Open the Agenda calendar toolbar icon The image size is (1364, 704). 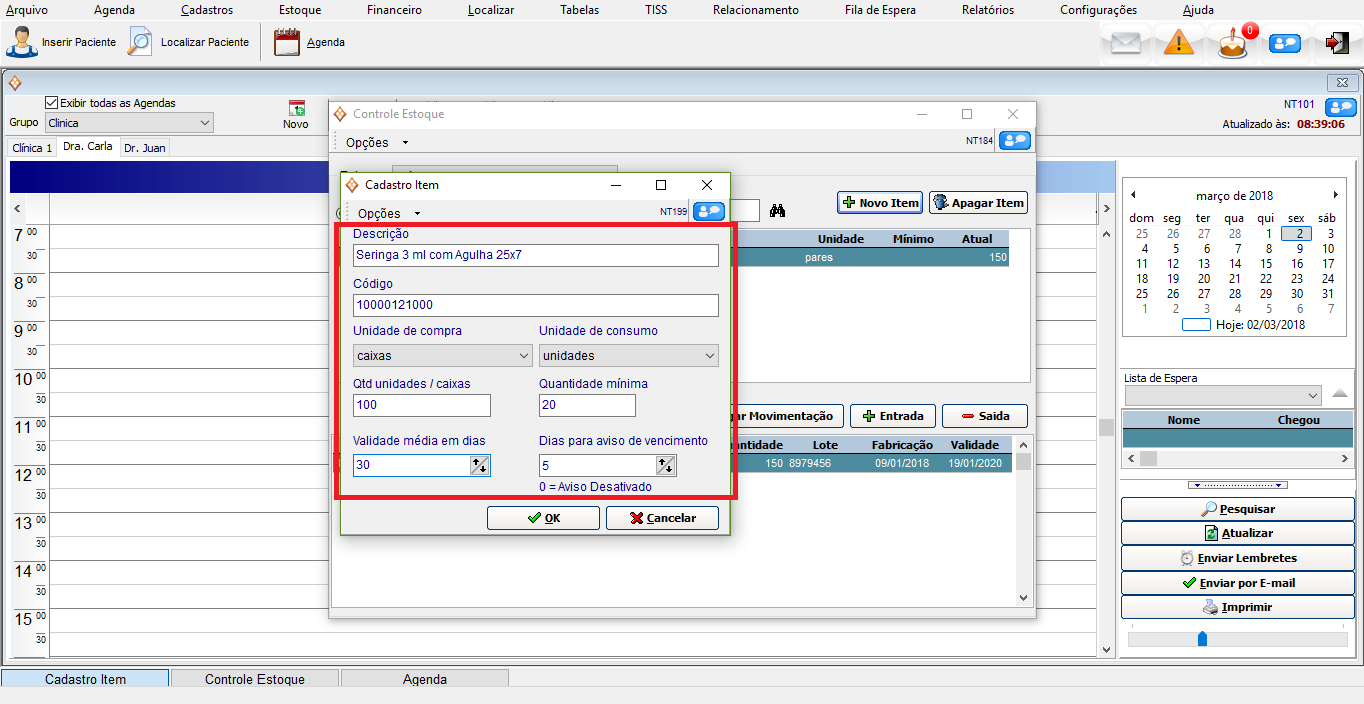[x=287, y=43]
